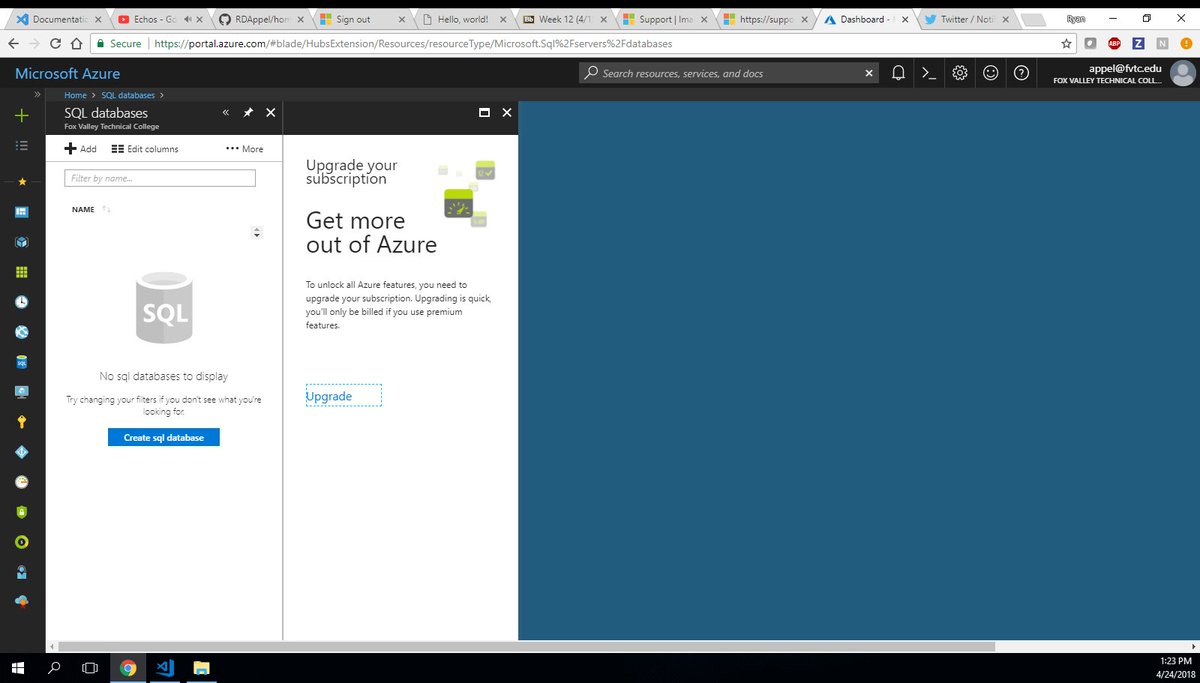
Task: Click Add in the SQL databases toolbar
Action: (81, 149)
